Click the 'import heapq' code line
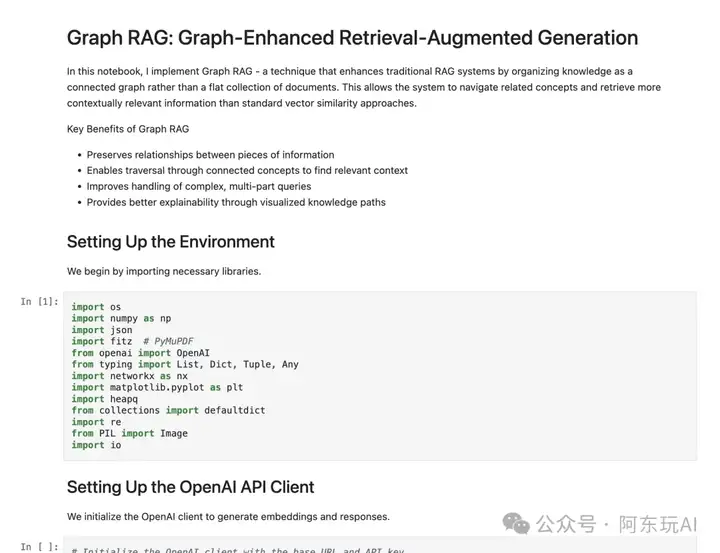This screenshot has width=720, height=553. 105,399
